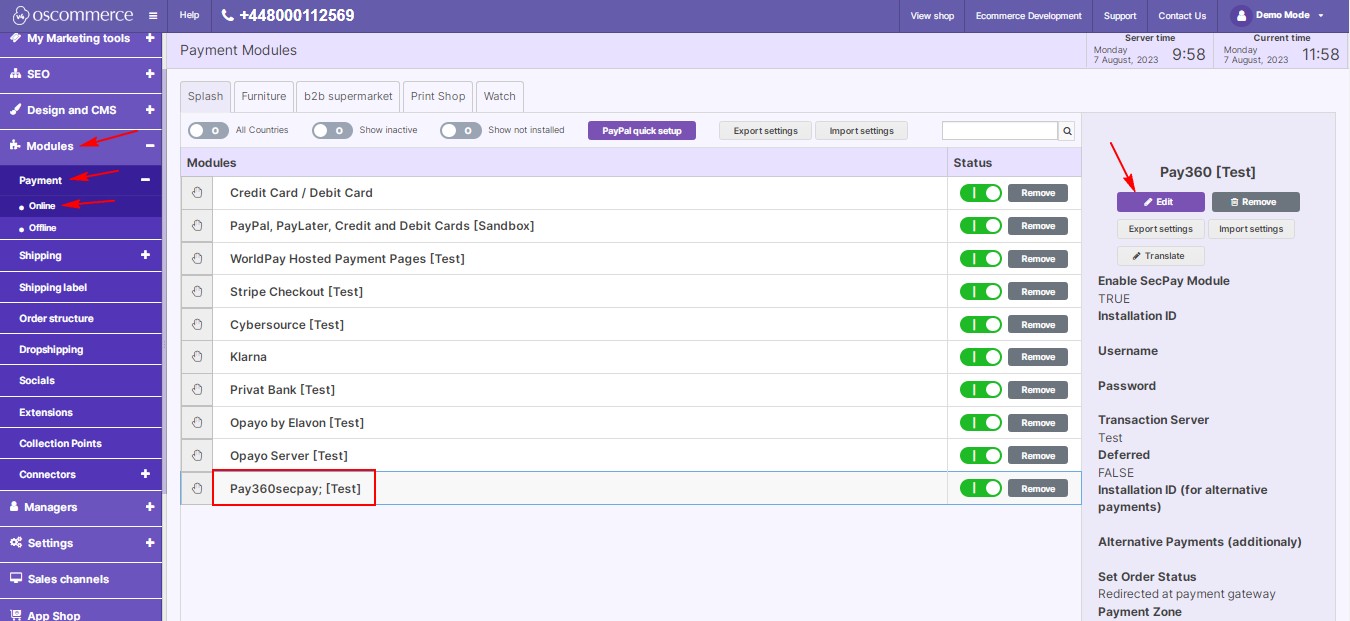This screenshot has height=621, width=1350.
Task: Click Edit button for Pay360
Action: click(x=1161, y=202)
